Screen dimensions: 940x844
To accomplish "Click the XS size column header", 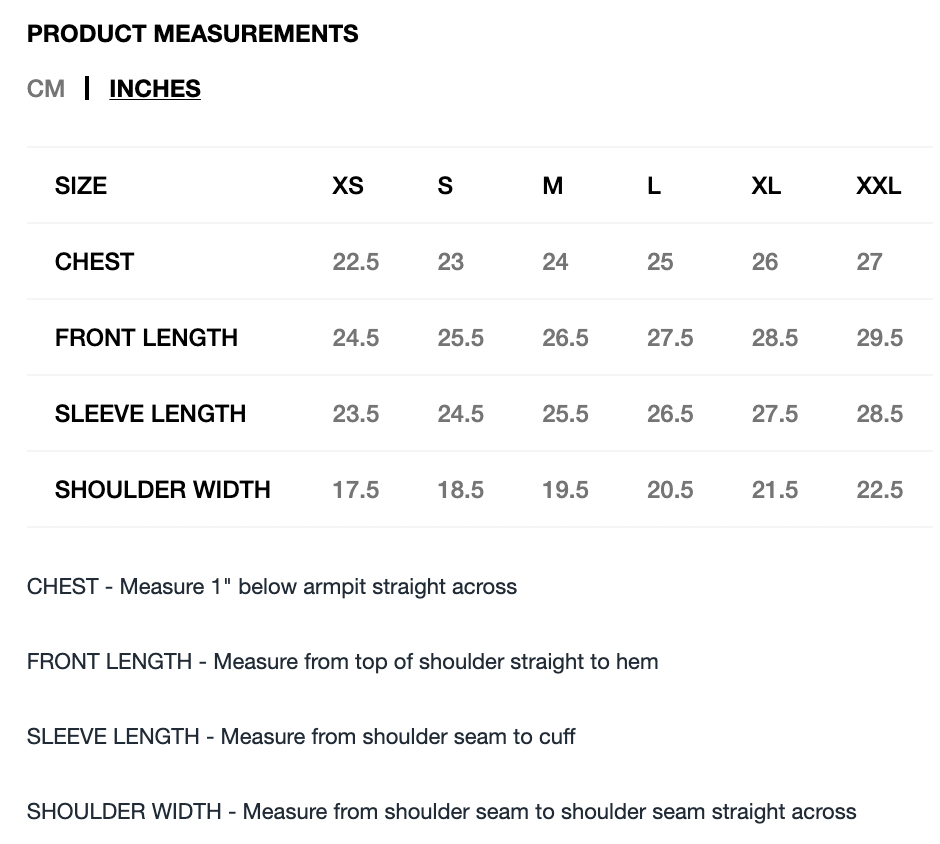I will tap(347, 186).
